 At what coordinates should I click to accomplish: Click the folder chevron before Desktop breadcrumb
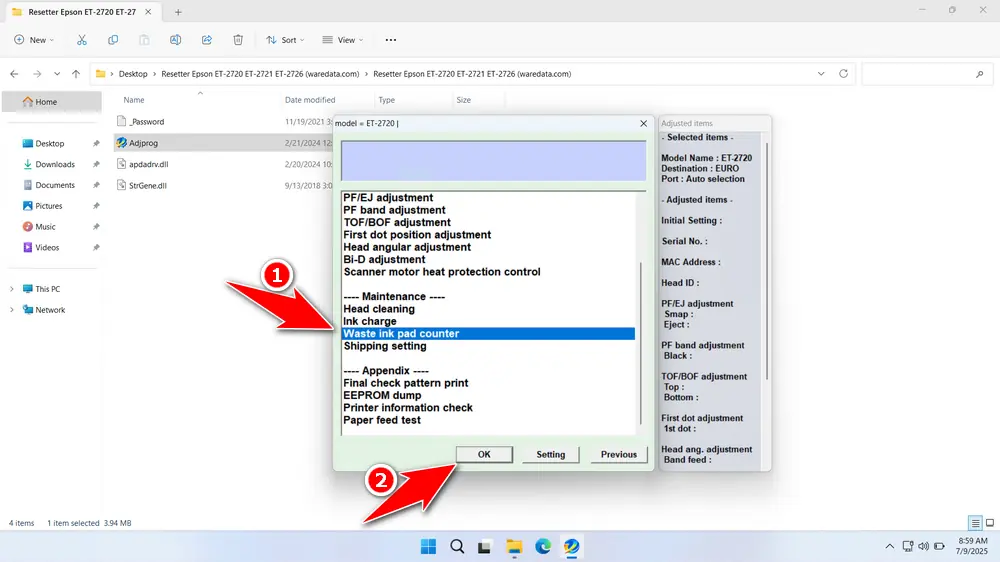click(x=112, y=74)
